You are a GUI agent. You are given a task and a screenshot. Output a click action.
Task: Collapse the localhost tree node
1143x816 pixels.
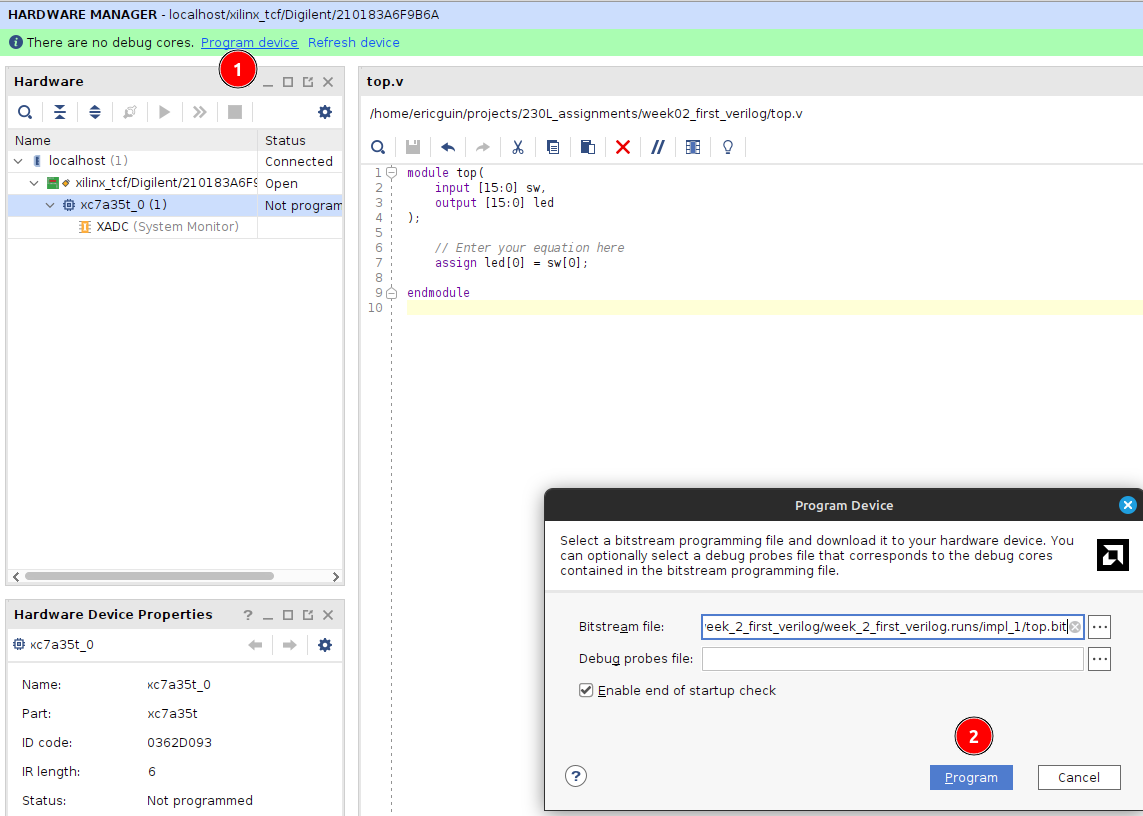click(19, 161)
